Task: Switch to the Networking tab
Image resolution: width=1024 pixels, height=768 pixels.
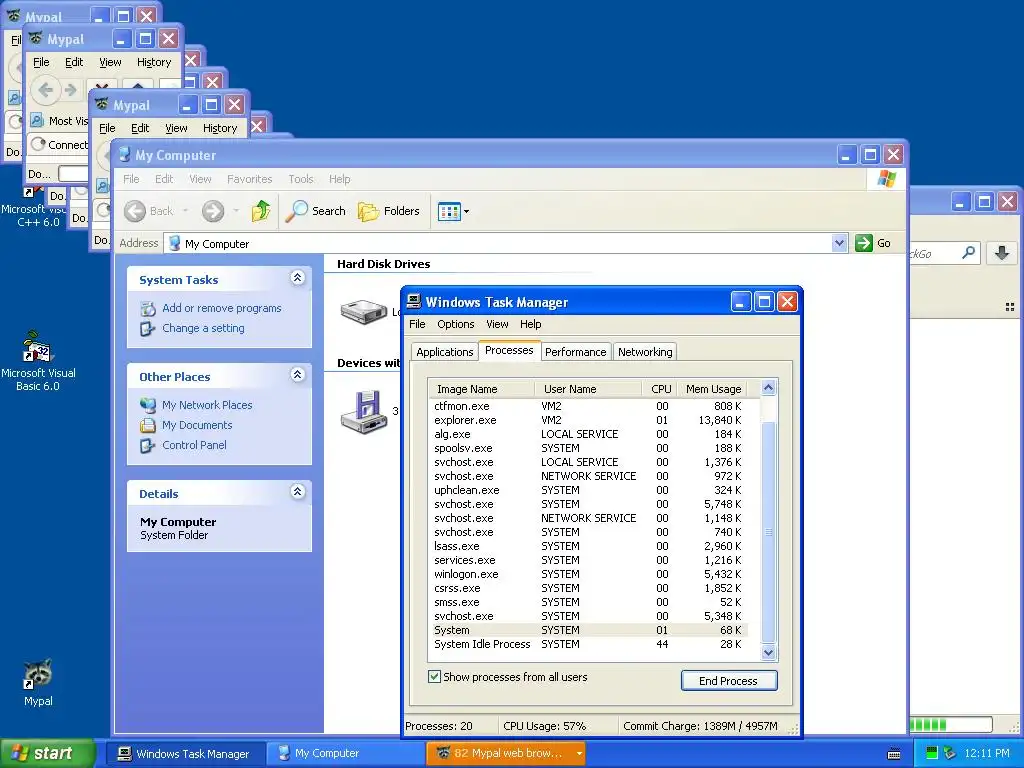Action: pyautogui.click(x=645, y=352)
